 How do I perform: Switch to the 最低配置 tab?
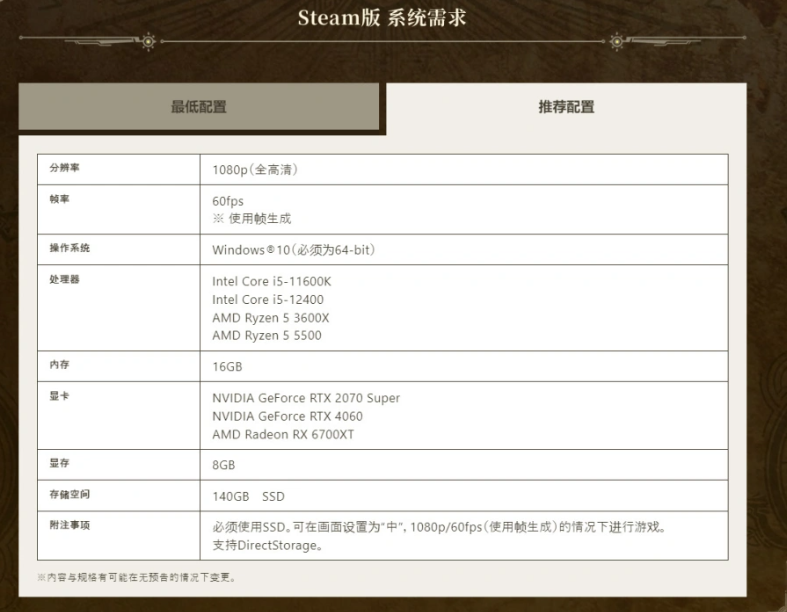click(x=199, y=106)
